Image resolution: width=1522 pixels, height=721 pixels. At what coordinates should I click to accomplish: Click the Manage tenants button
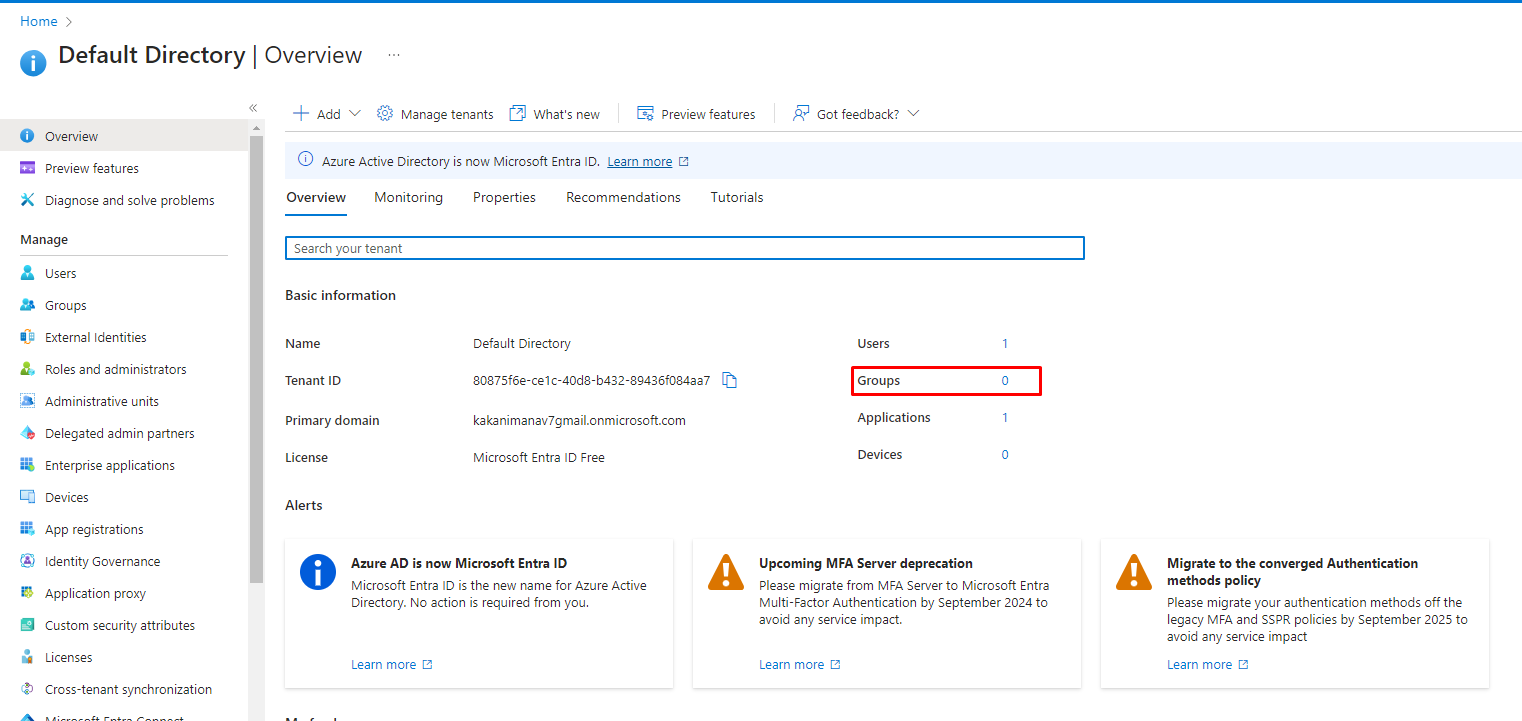(435, 114)
